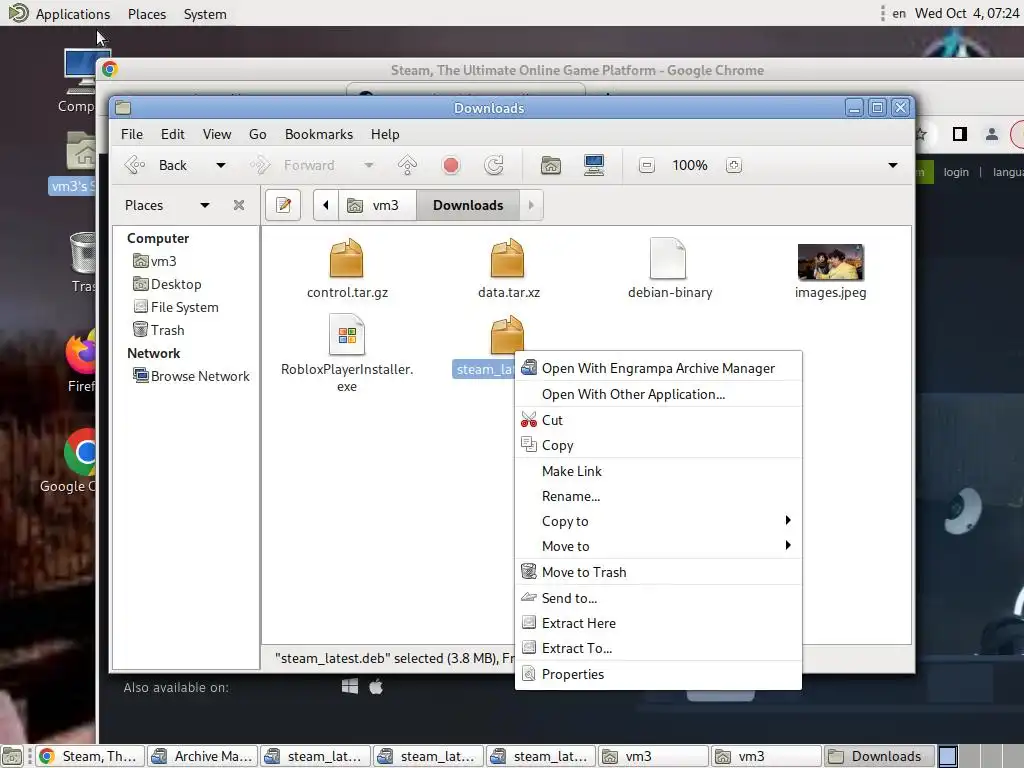Select the data.tar.xz archive icon
Screen dimensions: 1024x768
coord(507,258)
